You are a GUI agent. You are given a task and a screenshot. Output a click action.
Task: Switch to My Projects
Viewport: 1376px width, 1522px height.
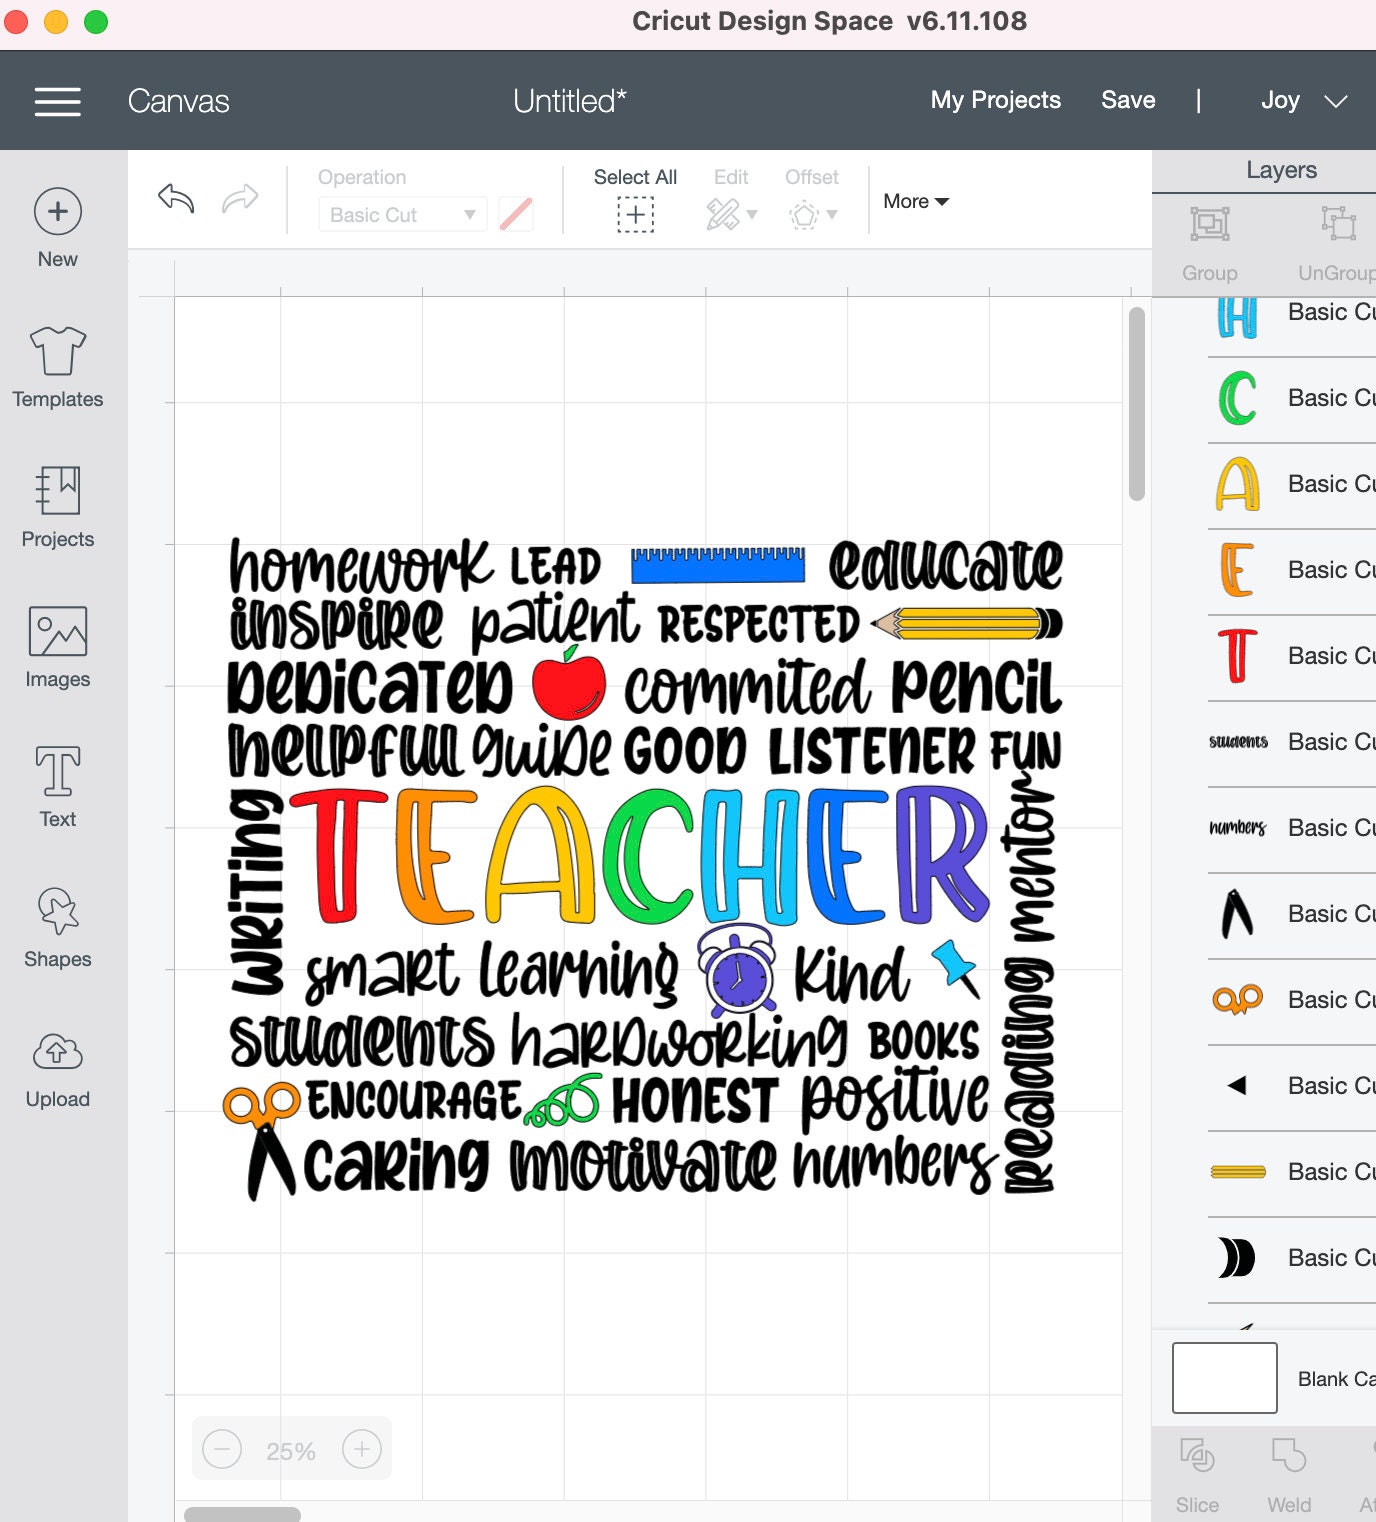click(x=995, y=100)
